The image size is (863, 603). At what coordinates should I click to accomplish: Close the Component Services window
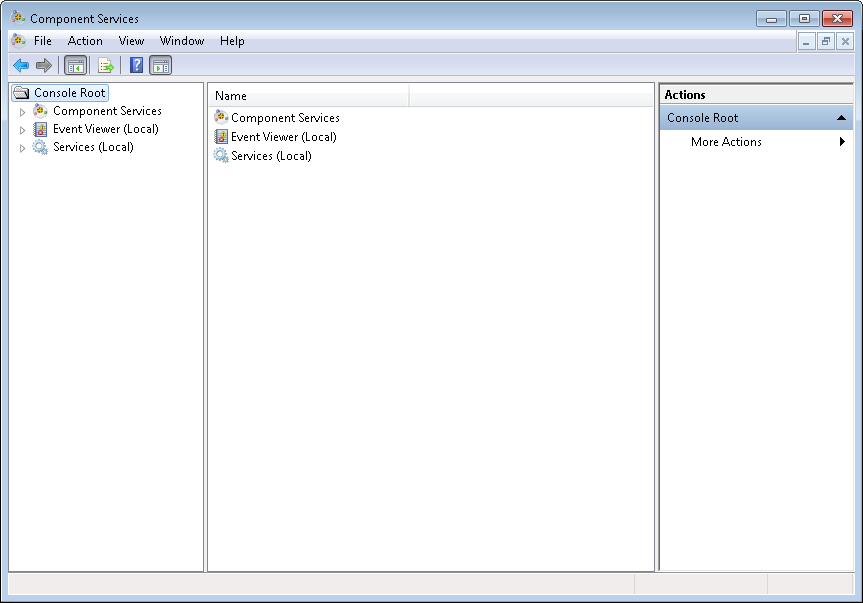(837, 19)
